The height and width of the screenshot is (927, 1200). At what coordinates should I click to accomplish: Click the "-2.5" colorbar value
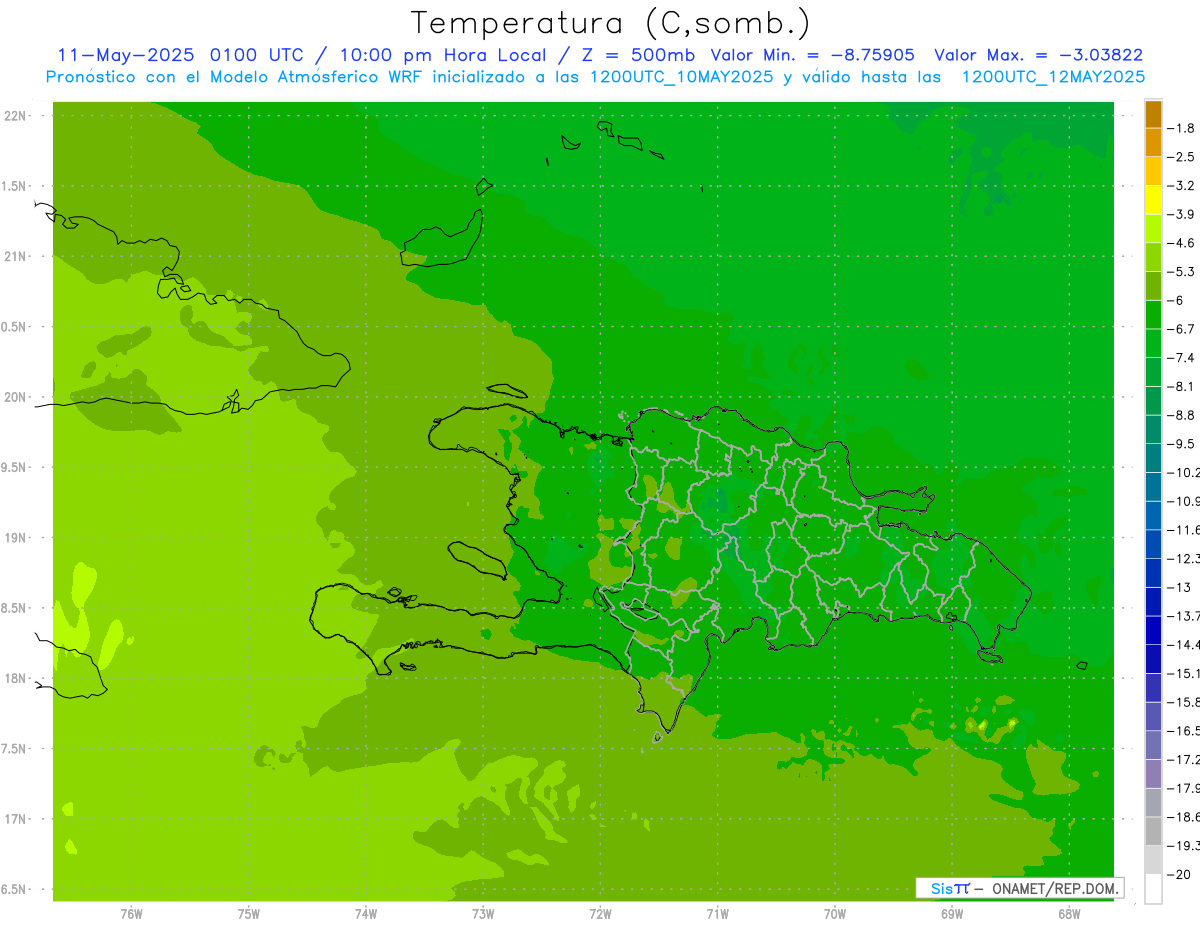click(1182, 157)
